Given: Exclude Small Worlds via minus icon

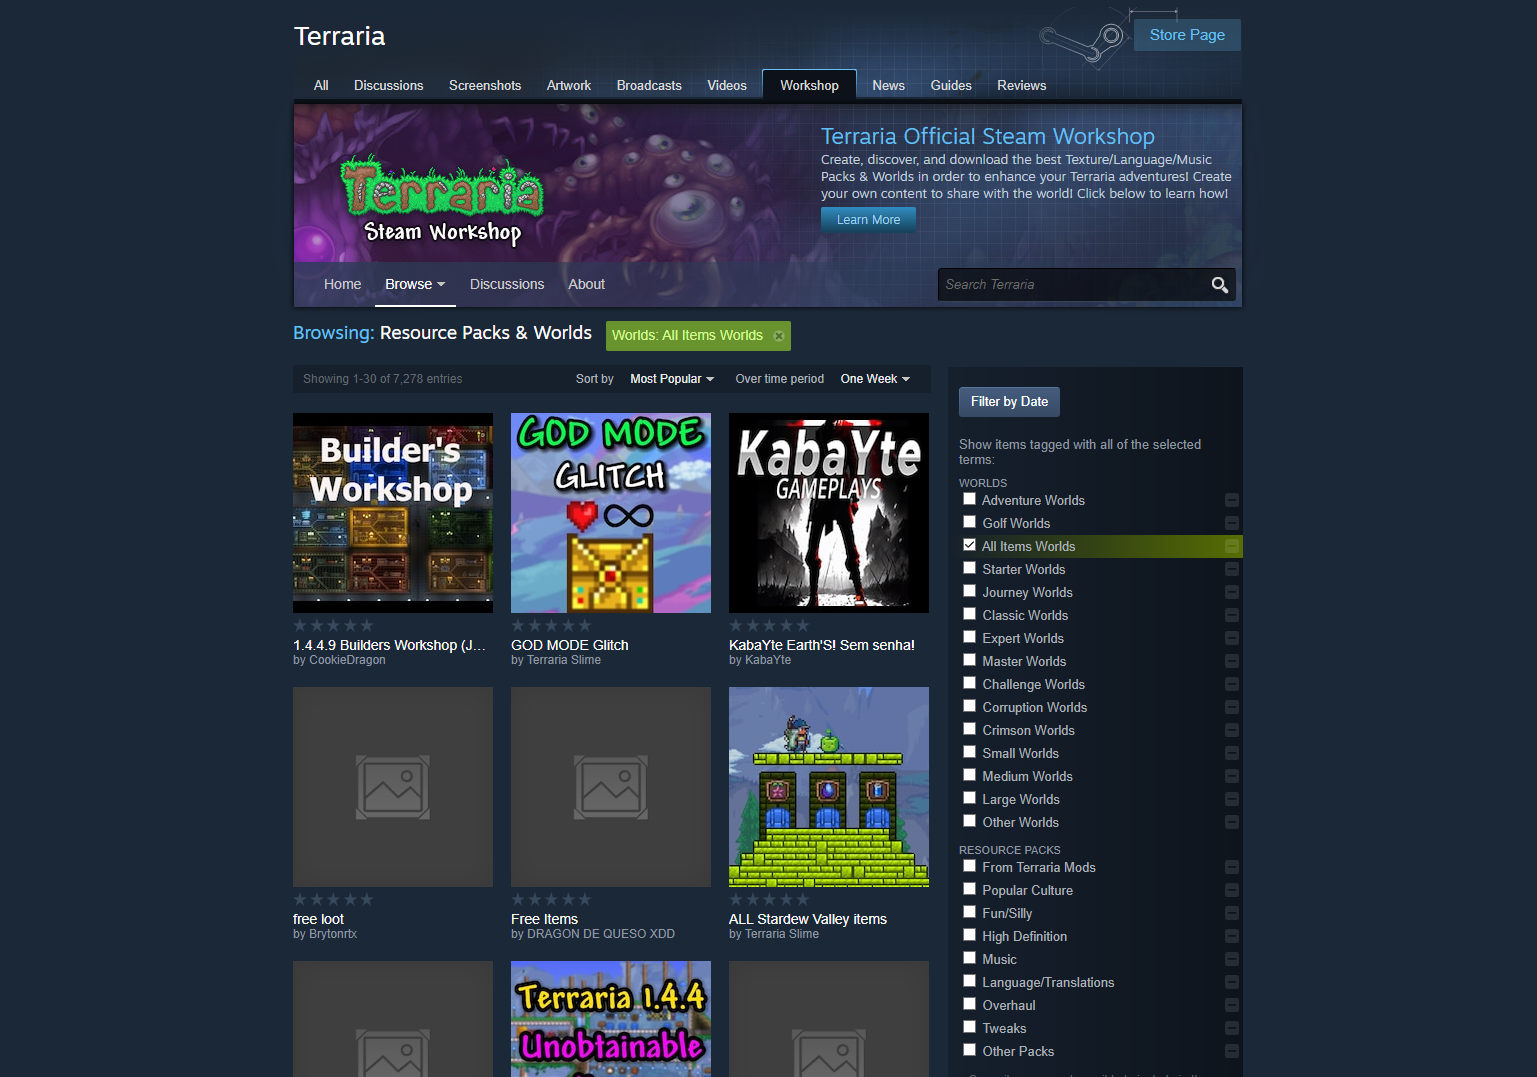Looking at the screenshot, I should click(1232, 753).
